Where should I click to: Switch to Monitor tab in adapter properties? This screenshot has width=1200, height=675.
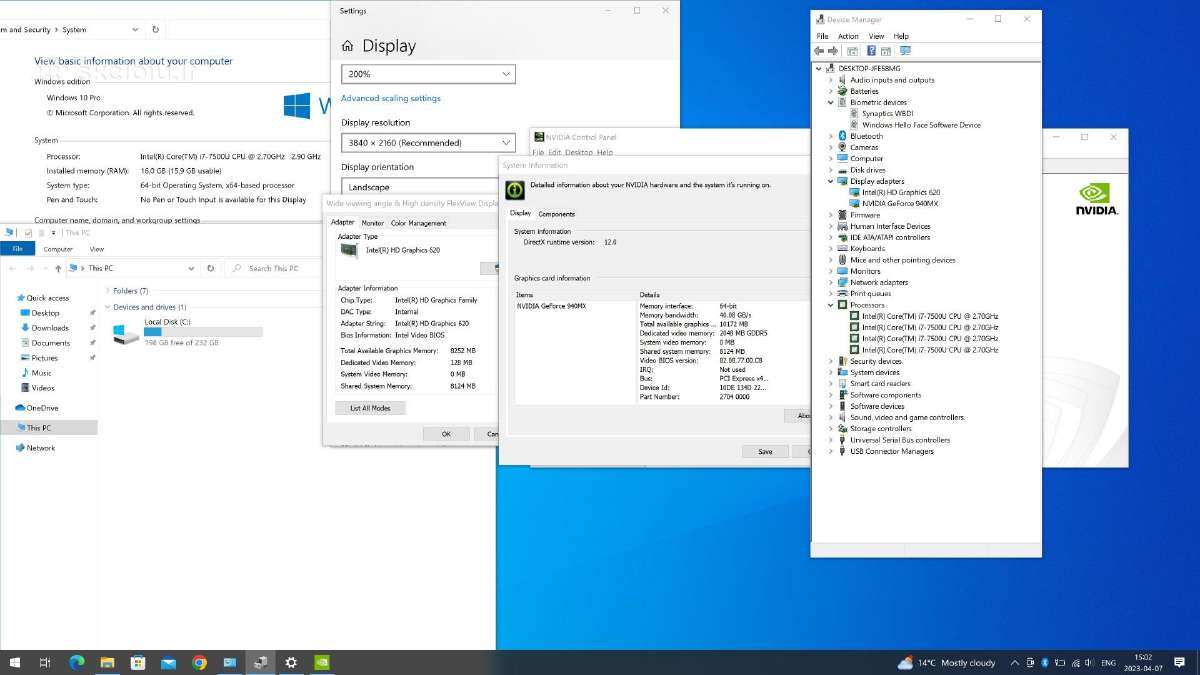[x=372, y=223]
